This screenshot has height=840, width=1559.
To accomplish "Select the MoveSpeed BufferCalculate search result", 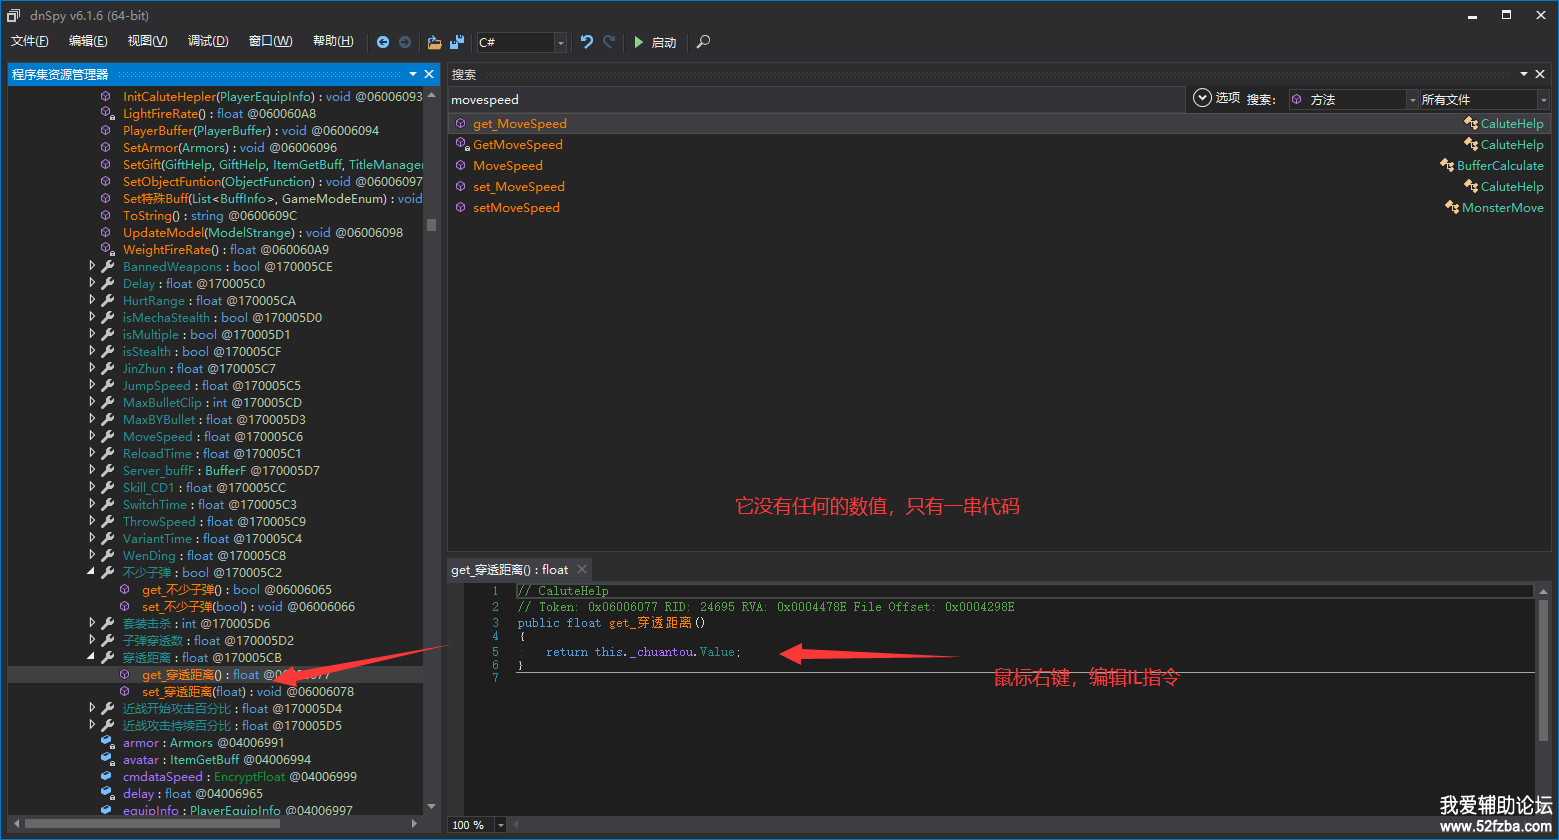I will coord(999,165).
